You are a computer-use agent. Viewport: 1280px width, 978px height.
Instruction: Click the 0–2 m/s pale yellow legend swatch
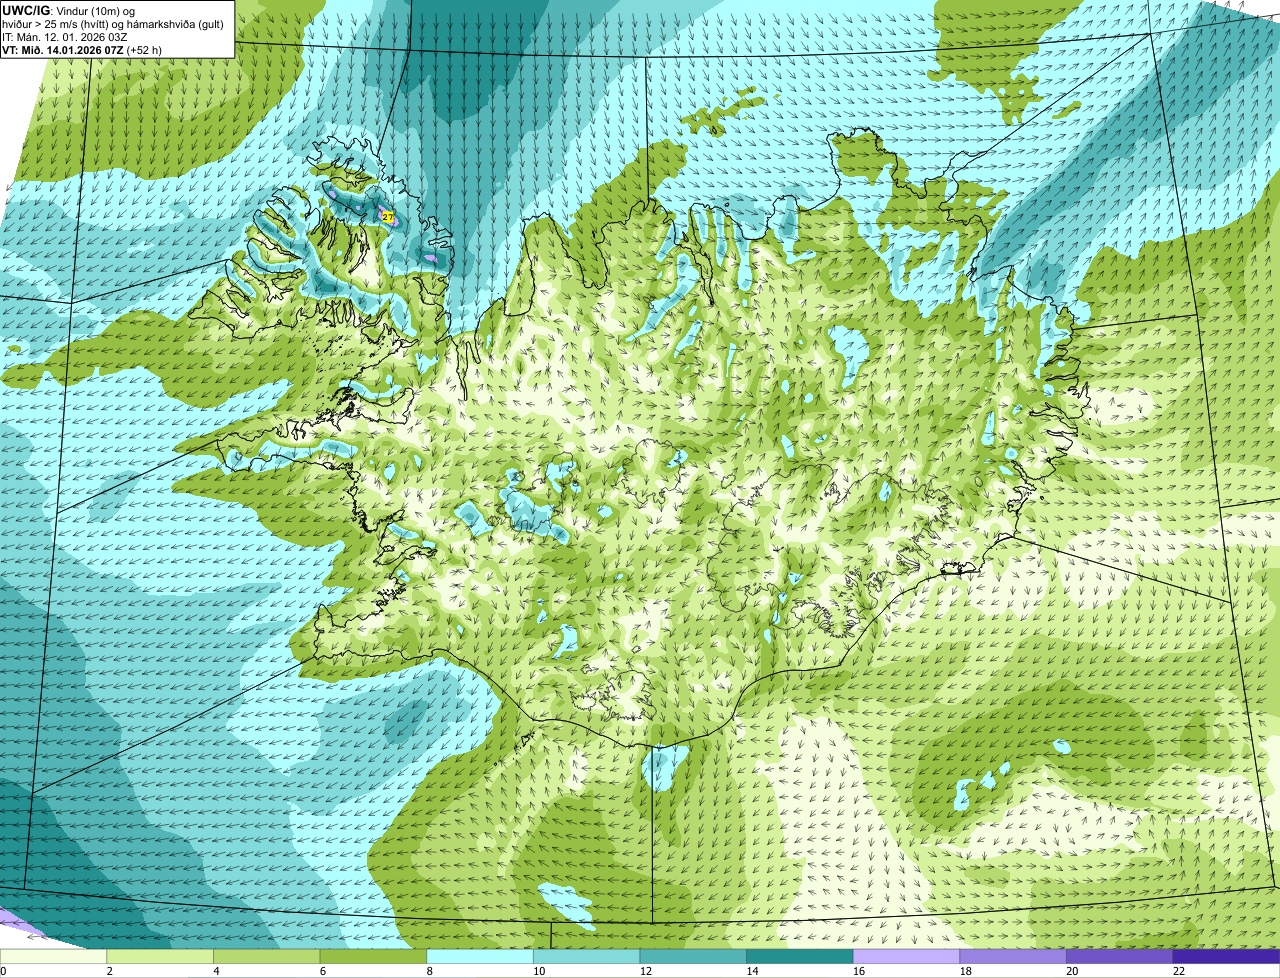53,956
